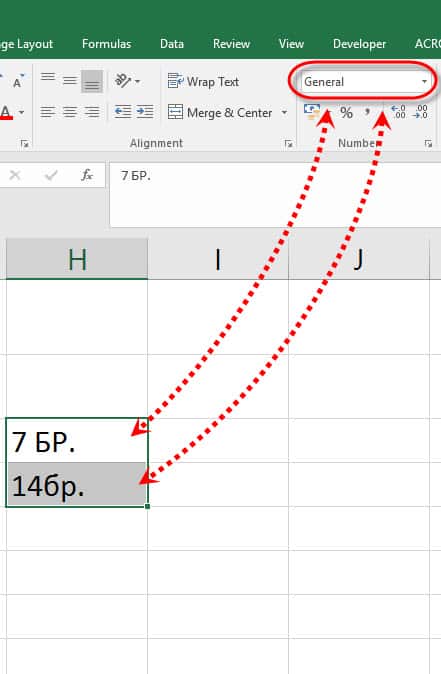Click the Middle Align icon
Screen dimensions: 441x674
70,80
